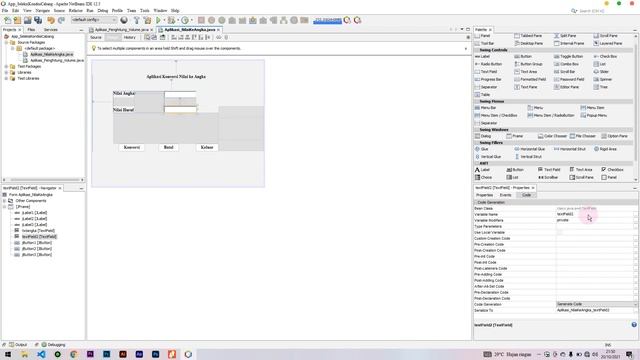Click the Nilai Huruf text field on form

180,109
